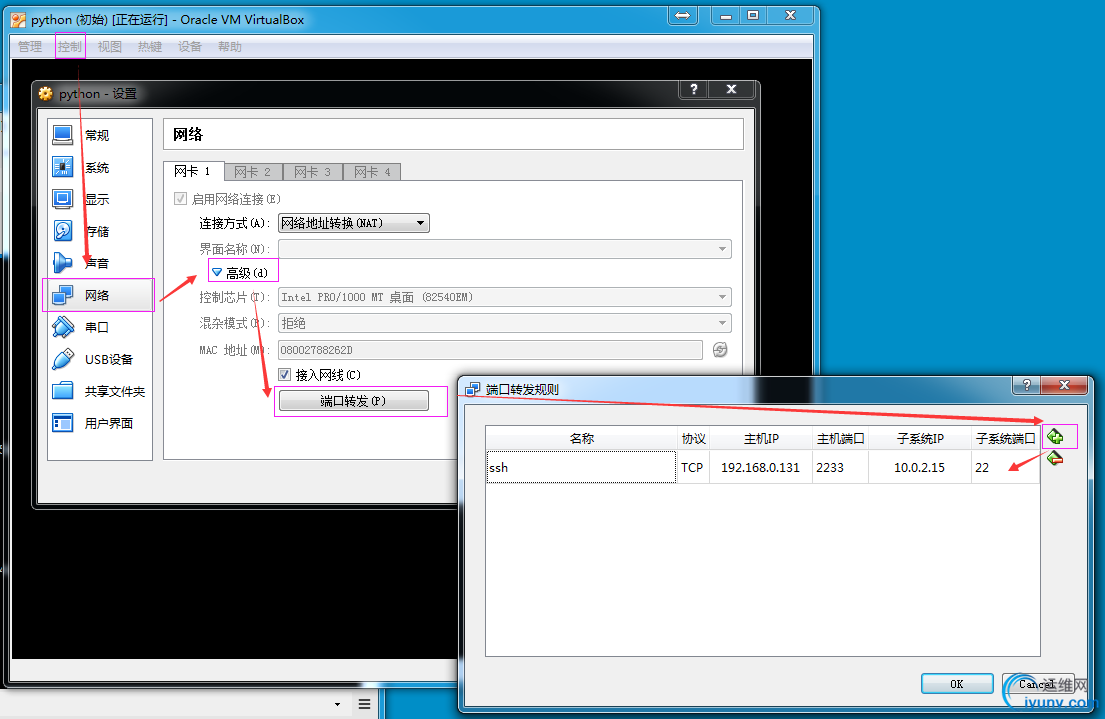Open the 控制芯片 adapter type dropdown
The height and width of the screenshot is (719, 1105).
click(x=505, y=297)
